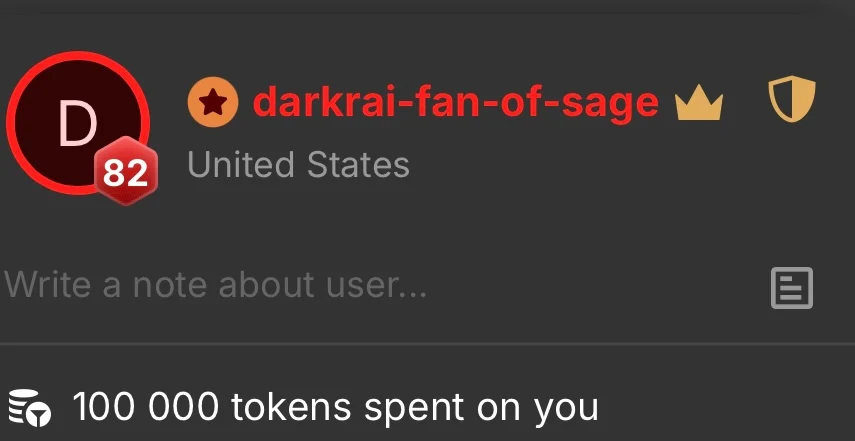Click the divider line above tokens row

tap(428, 344)
